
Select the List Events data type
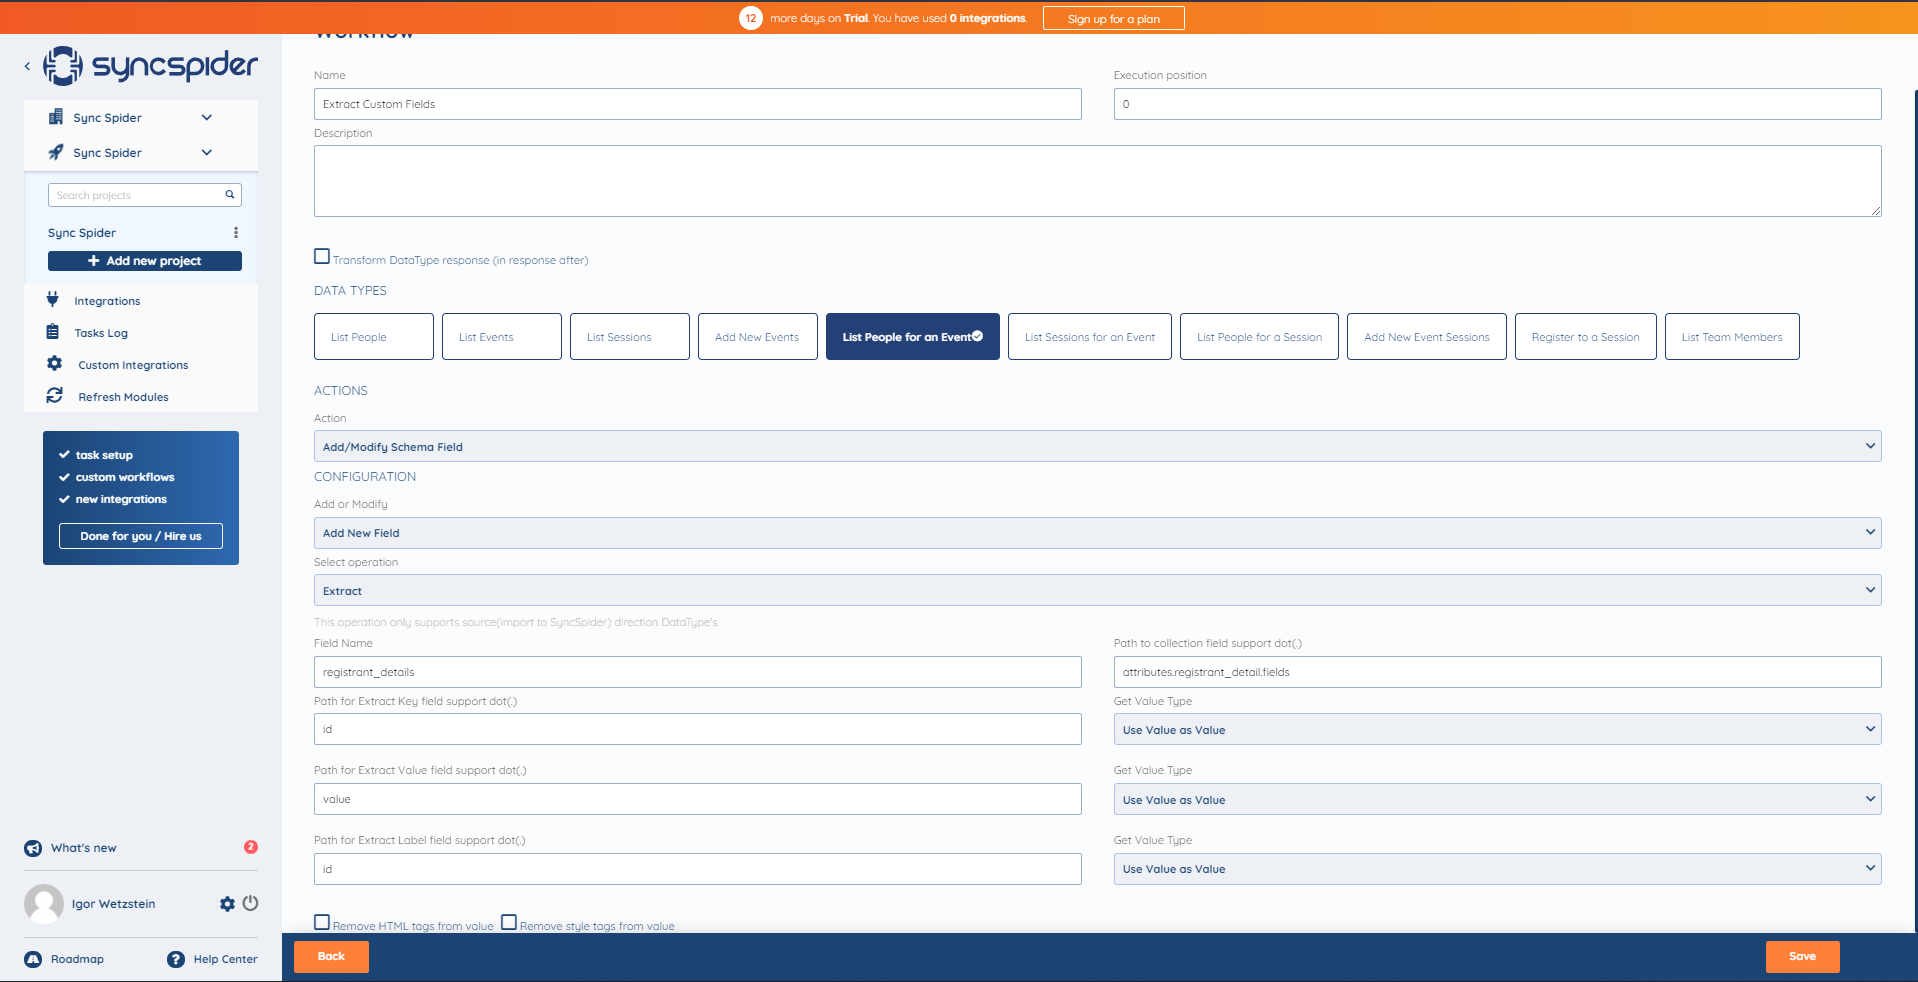click(502, 337)
